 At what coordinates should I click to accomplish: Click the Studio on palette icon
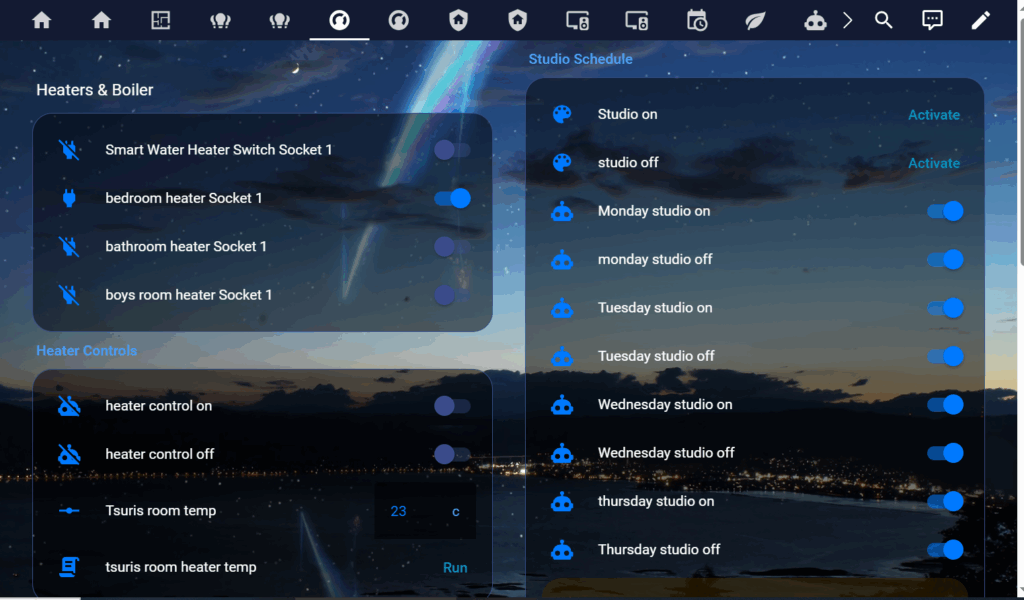(562, 114)
